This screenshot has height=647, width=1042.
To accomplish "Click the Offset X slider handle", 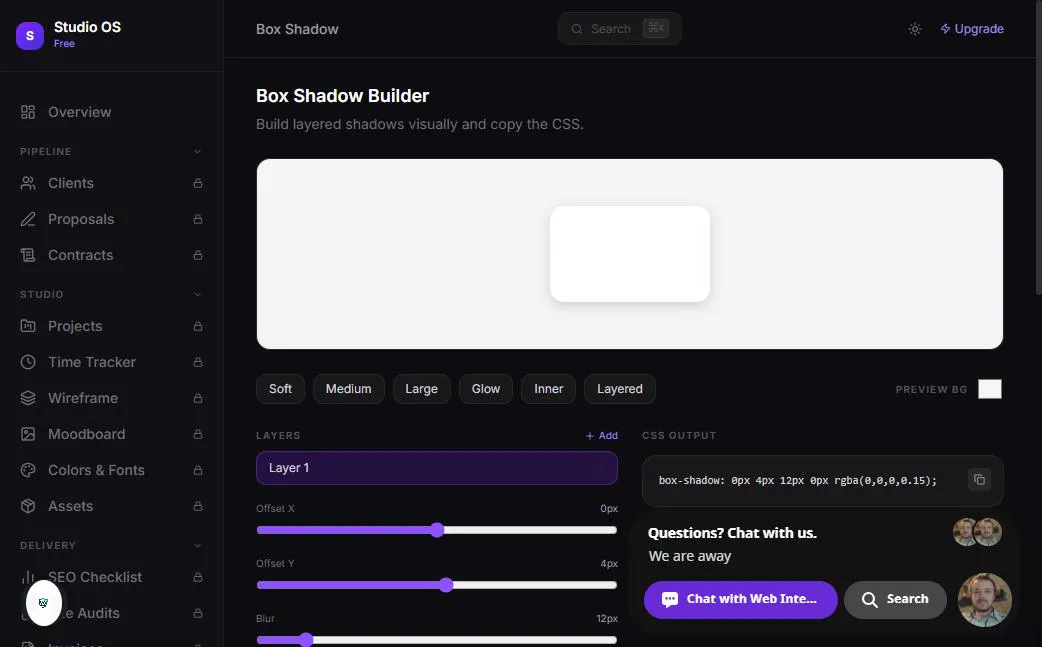I will click(437, 530).
